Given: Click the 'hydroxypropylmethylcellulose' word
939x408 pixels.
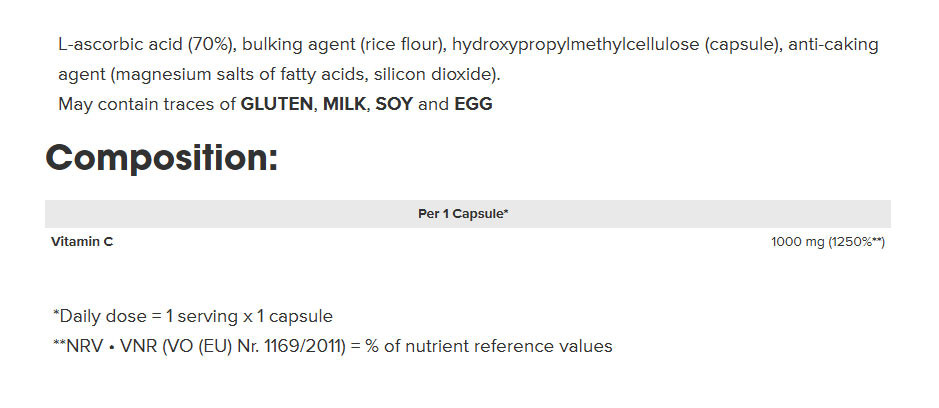Looking at the screenshot, I should (x=576, y=45).
